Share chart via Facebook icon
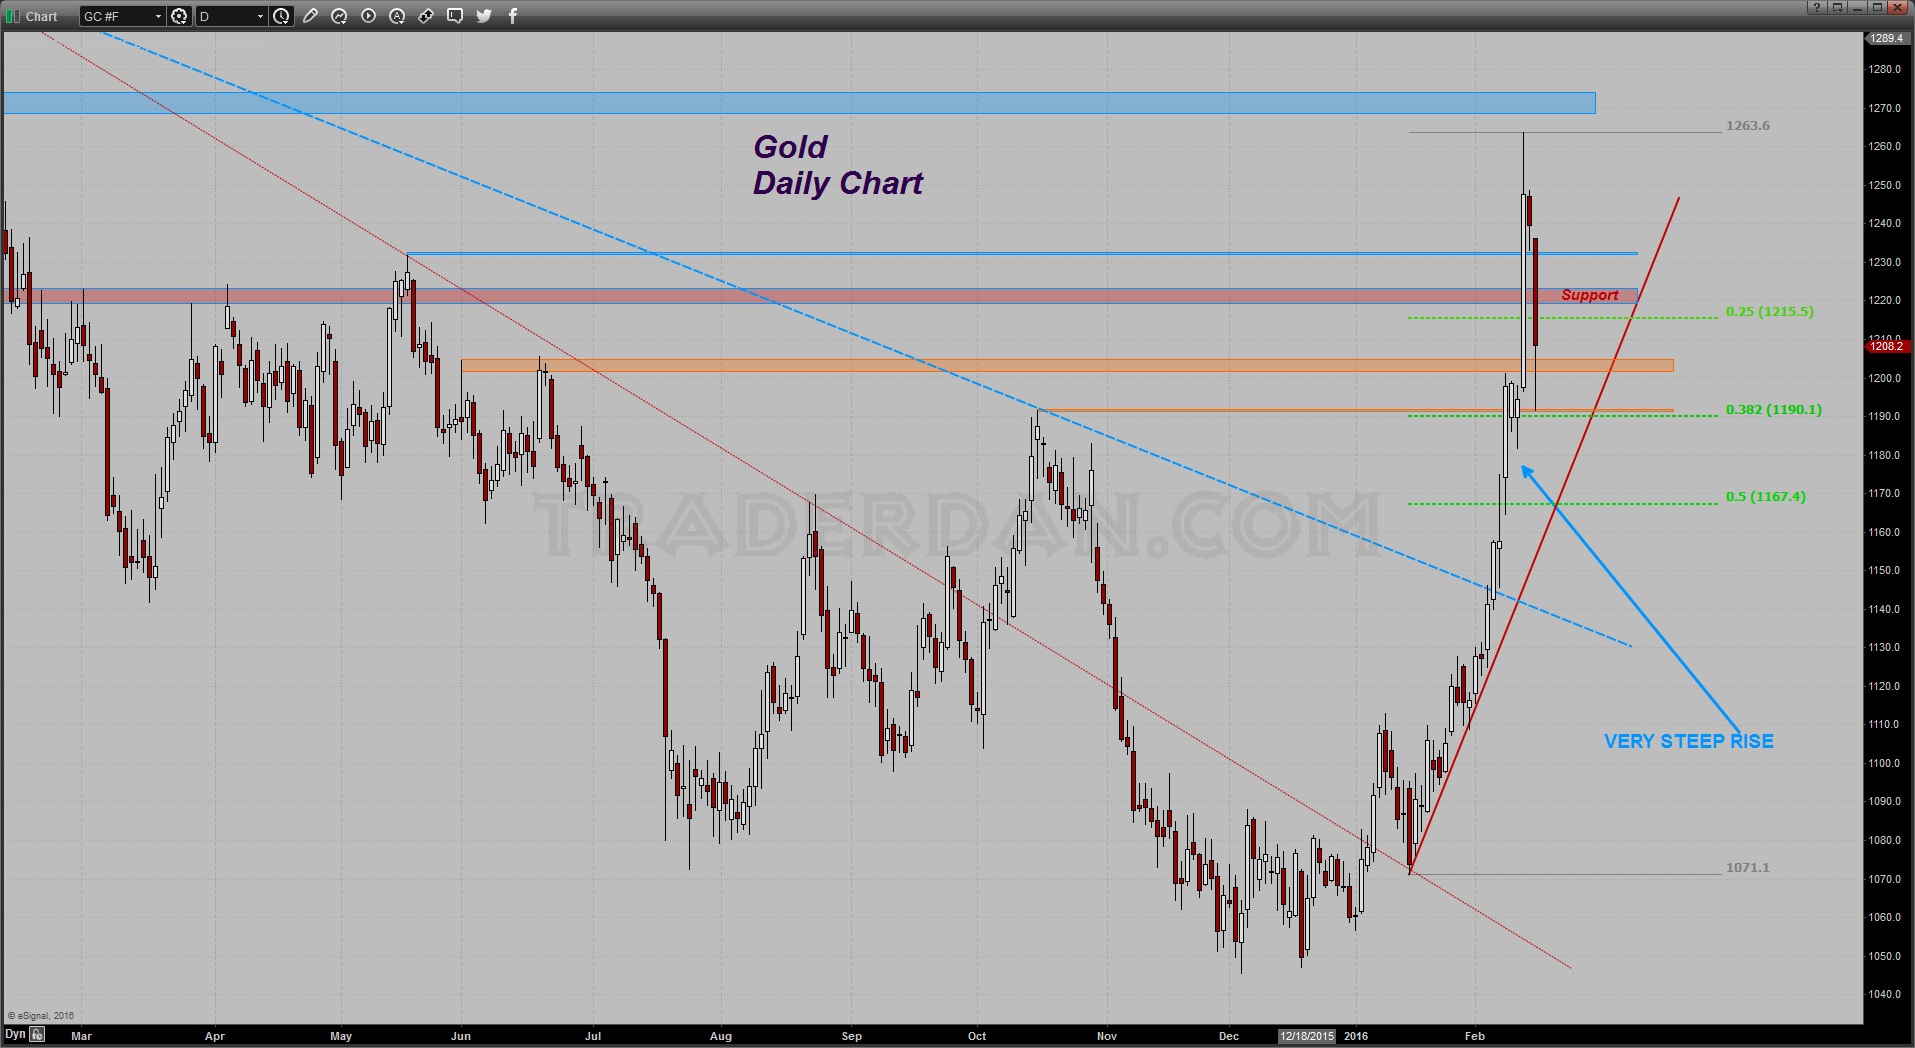The width and height of the screenshot is (1915, 1048). [x=513, y=16]
